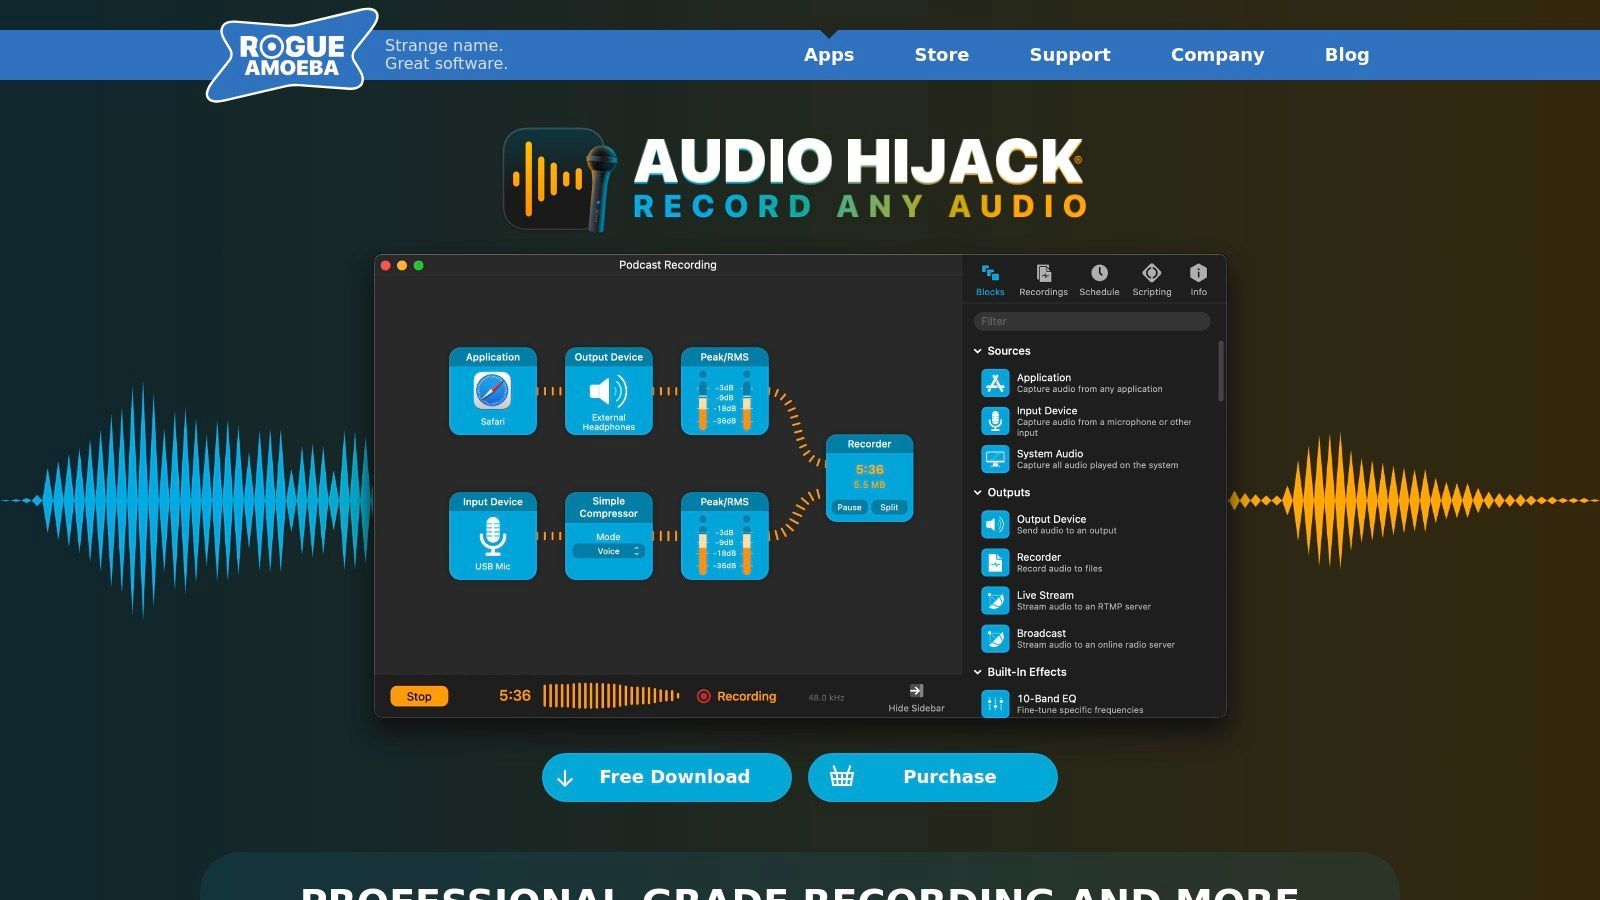Screen dimensions: 1600x900
Task: Click inside the Filter search field
Action: (1090, 321)
